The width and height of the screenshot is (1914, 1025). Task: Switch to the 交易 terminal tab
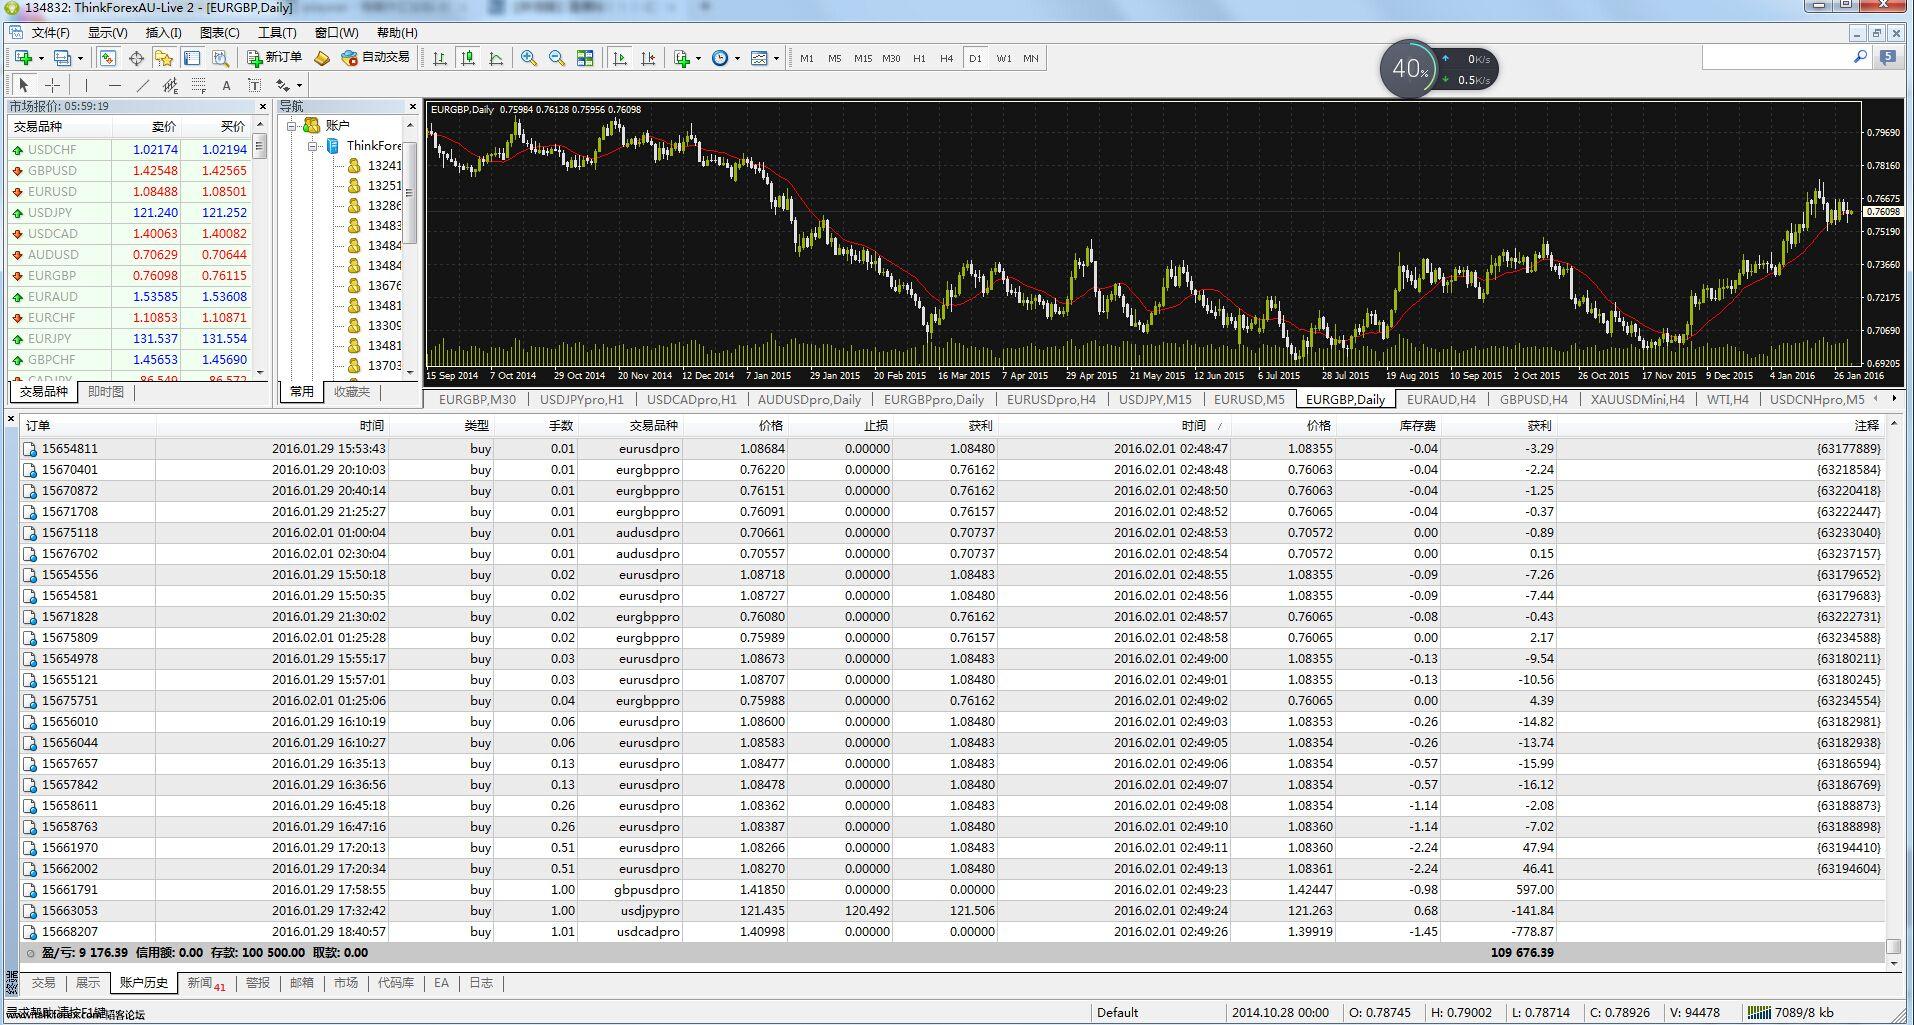pyautogui.click(x=43, y=983)
